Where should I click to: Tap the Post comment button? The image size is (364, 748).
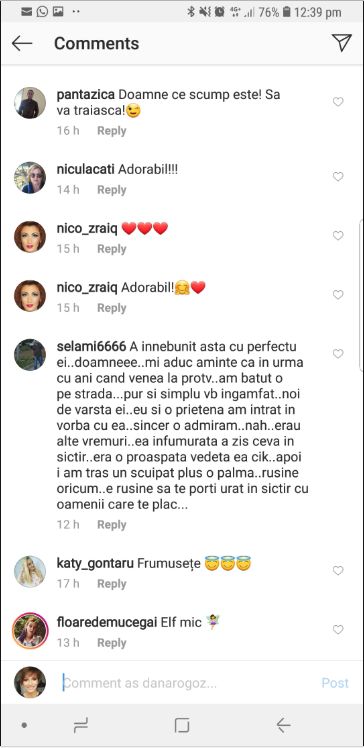(x=335, y=683)
